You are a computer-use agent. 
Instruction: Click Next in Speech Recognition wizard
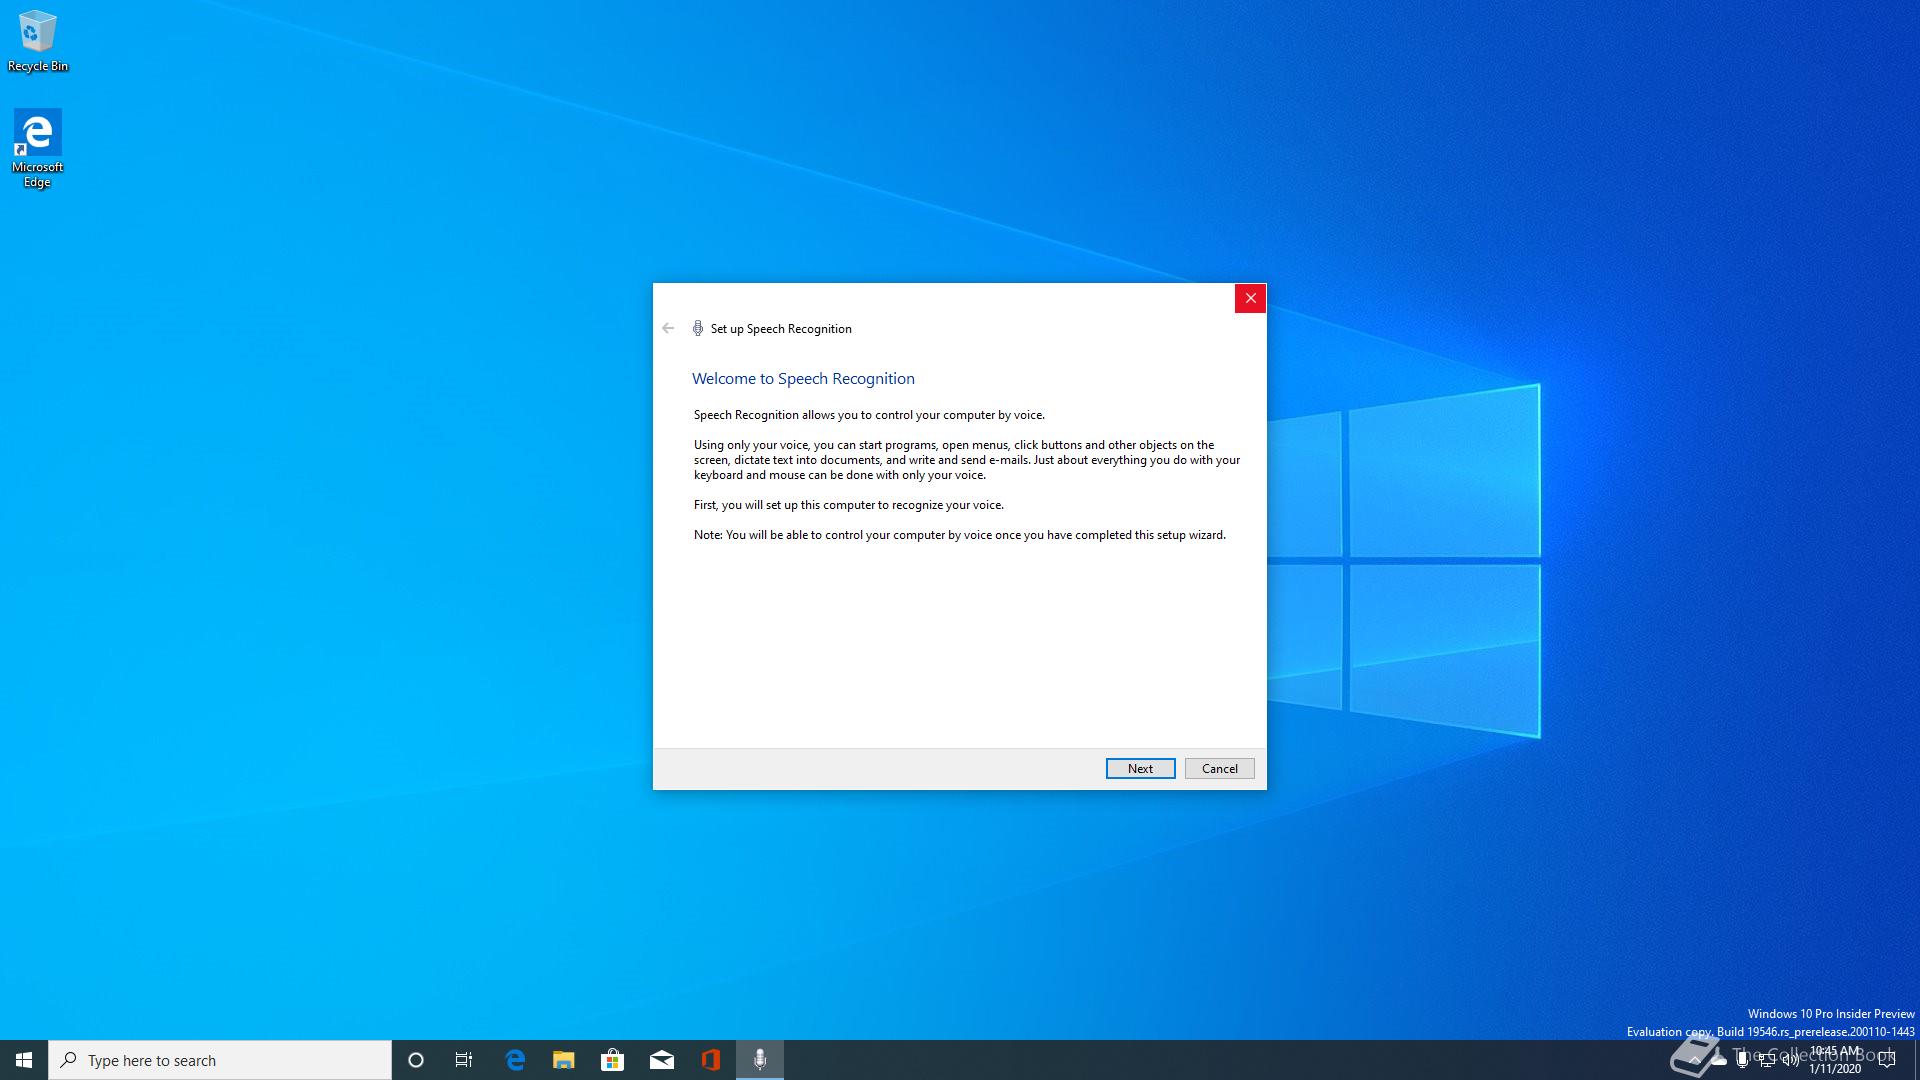(1140, 768)
